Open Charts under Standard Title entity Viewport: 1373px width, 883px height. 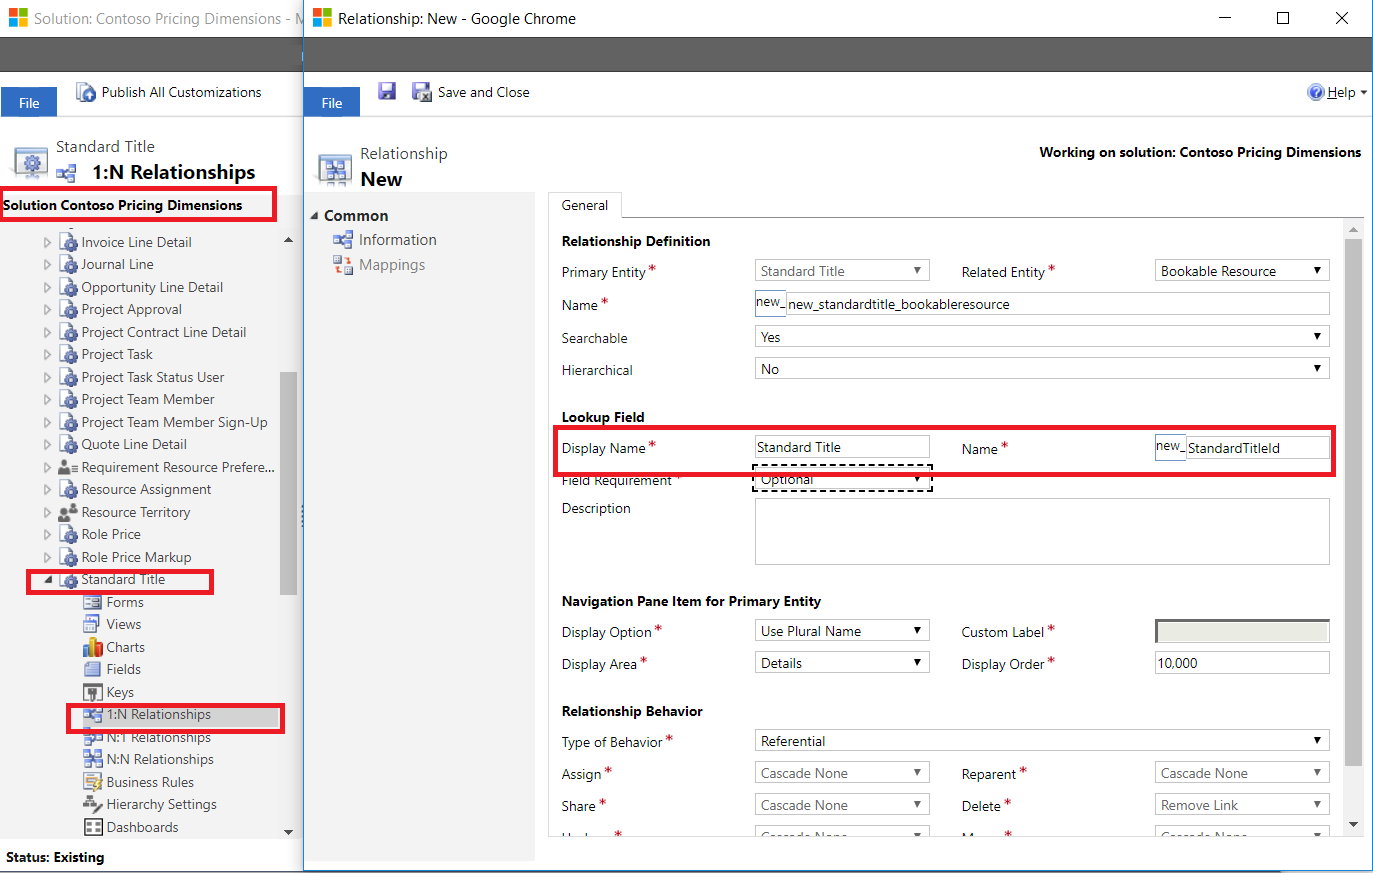point(123,646)
